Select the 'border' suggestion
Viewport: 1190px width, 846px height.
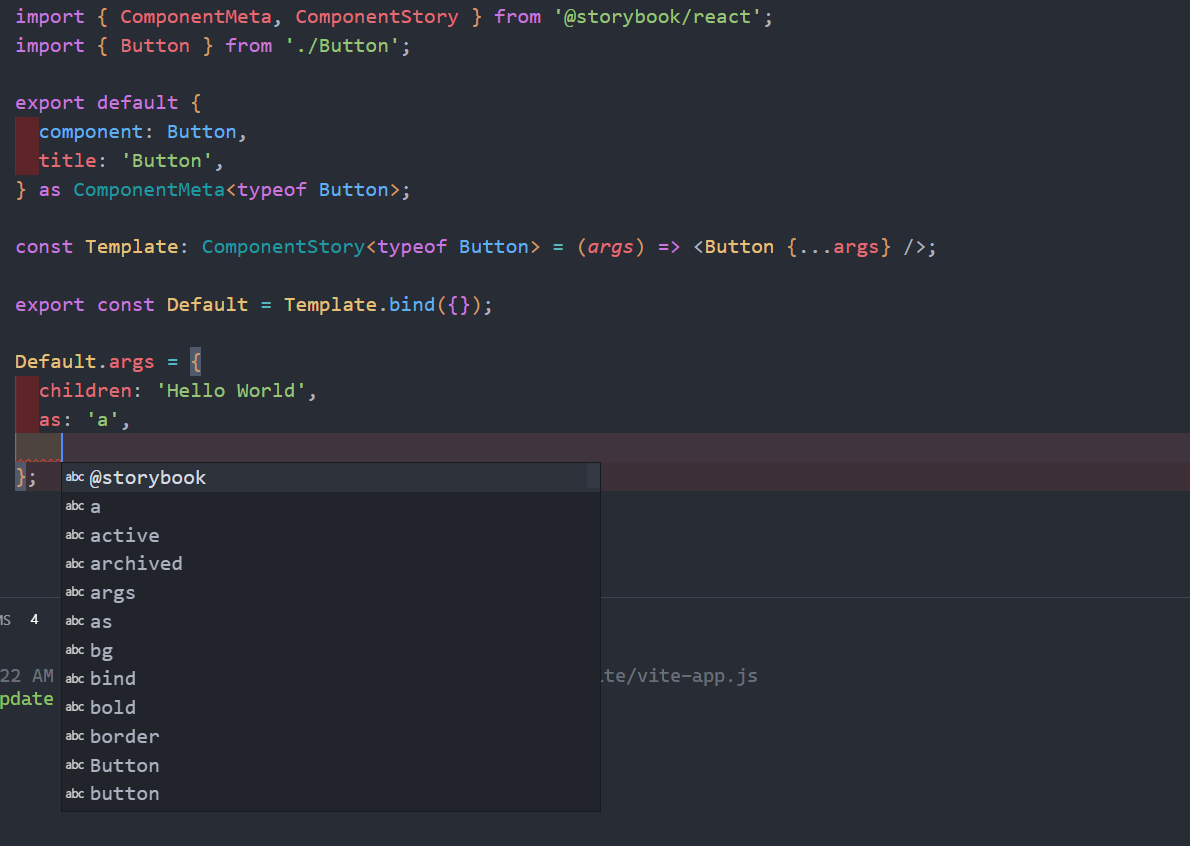330,736
